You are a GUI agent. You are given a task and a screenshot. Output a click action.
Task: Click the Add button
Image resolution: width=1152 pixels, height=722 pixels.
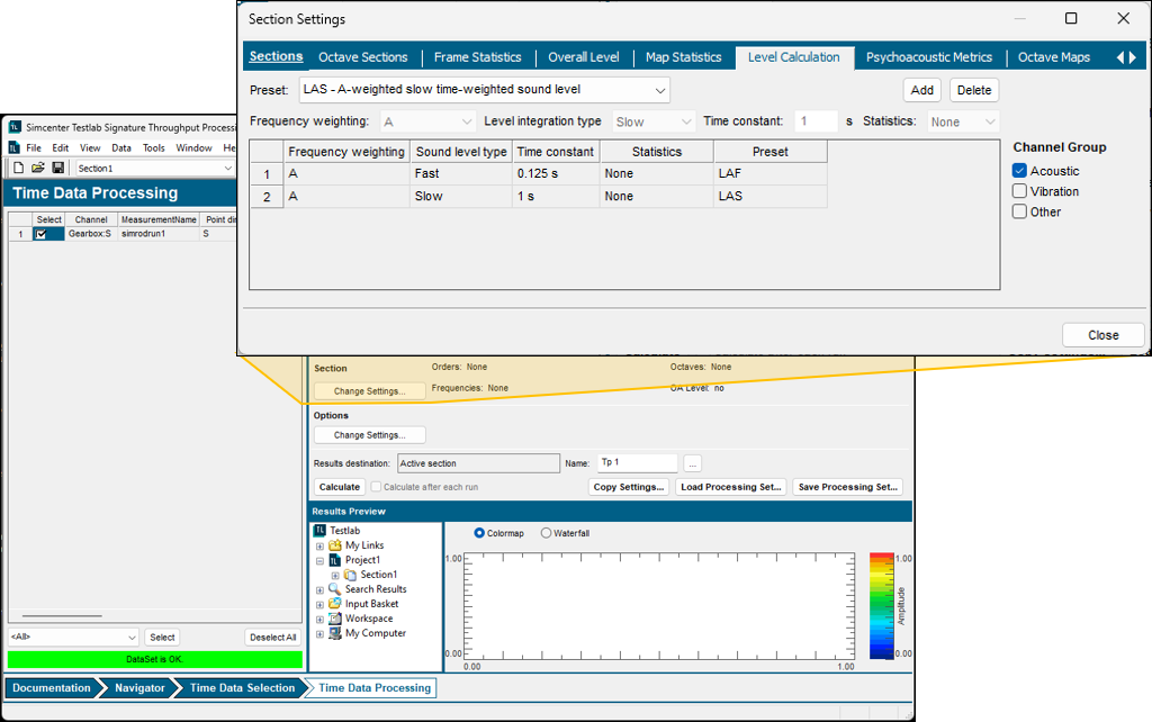[x=922, y=90]
